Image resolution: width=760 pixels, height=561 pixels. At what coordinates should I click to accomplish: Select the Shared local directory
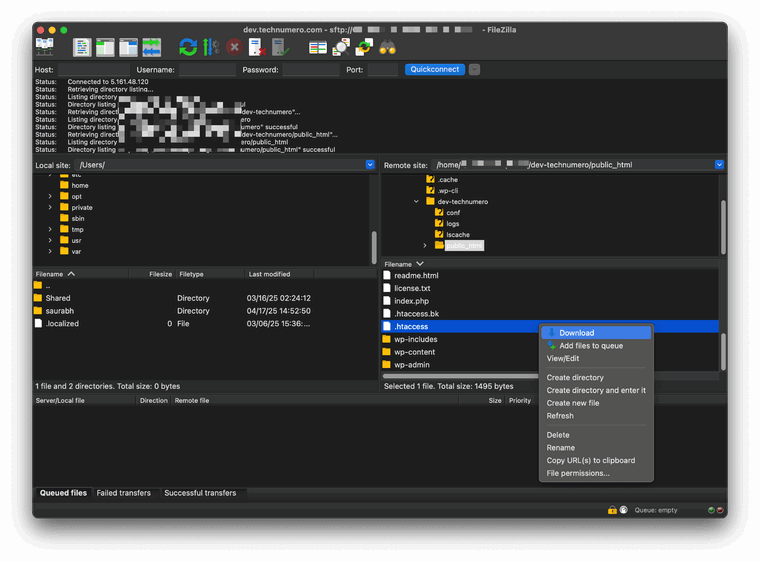coord(58,298)
